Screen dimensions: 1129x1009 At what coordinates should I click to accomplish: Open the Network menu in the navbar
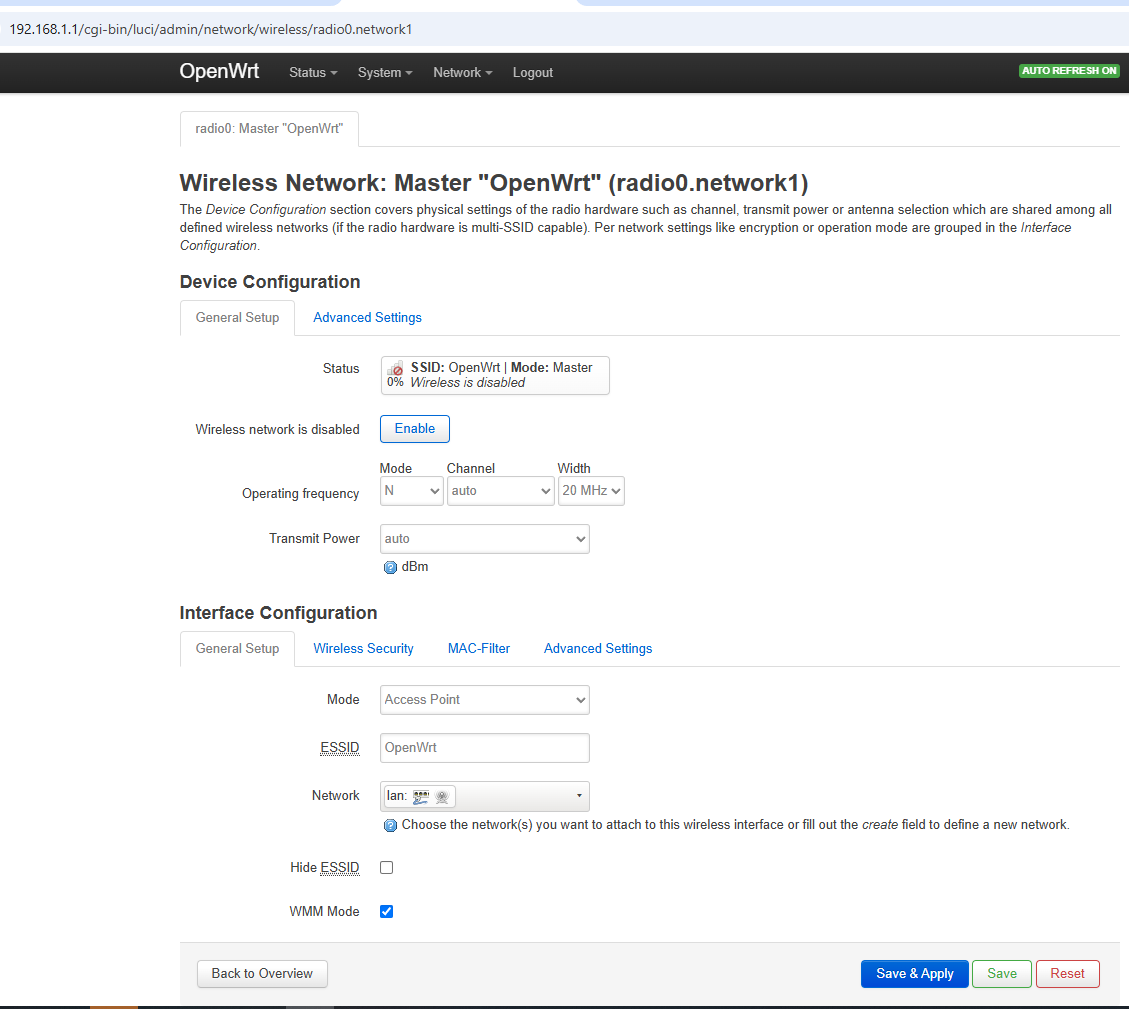tap(463, 73)
